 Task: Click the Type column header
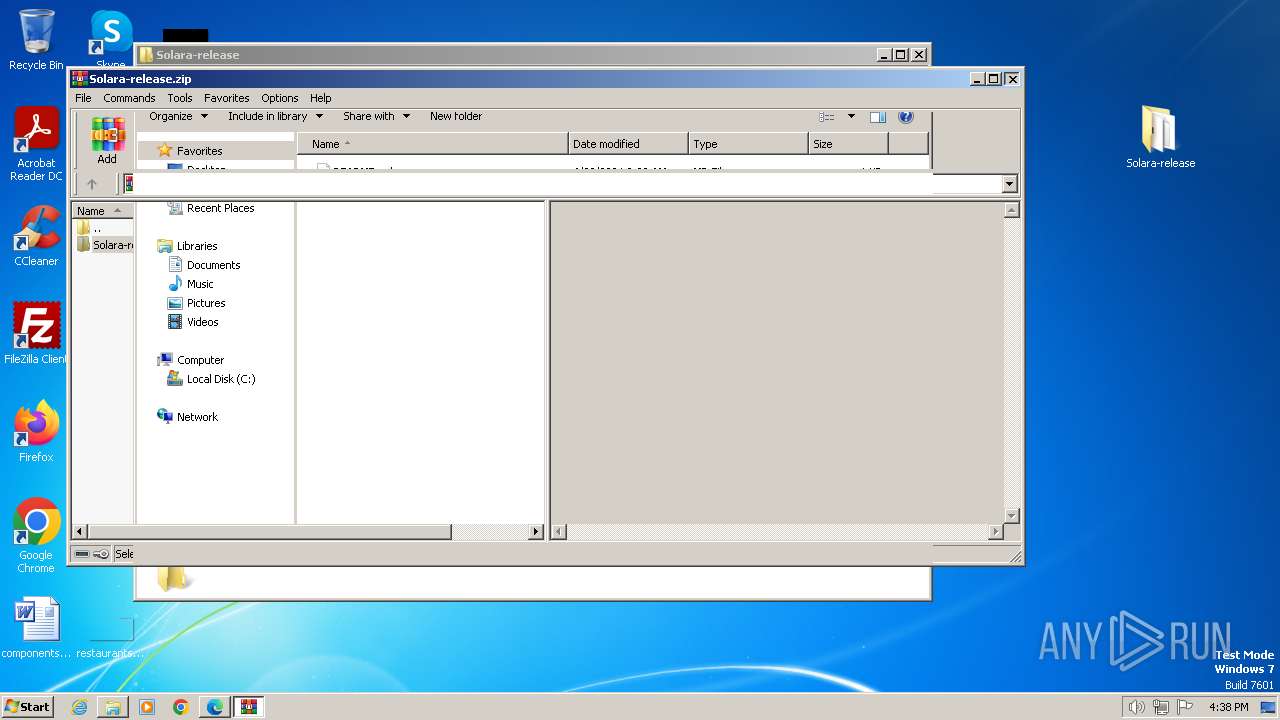click(748, 144)
